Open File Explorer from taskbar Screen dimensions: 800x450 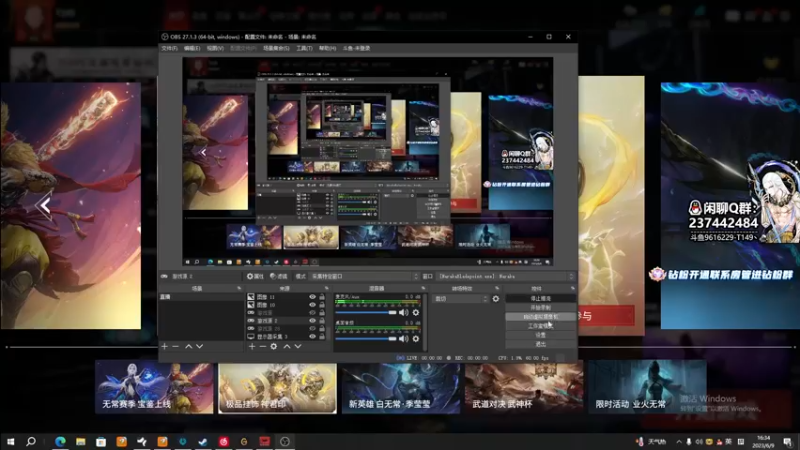(x=81, y=441)
